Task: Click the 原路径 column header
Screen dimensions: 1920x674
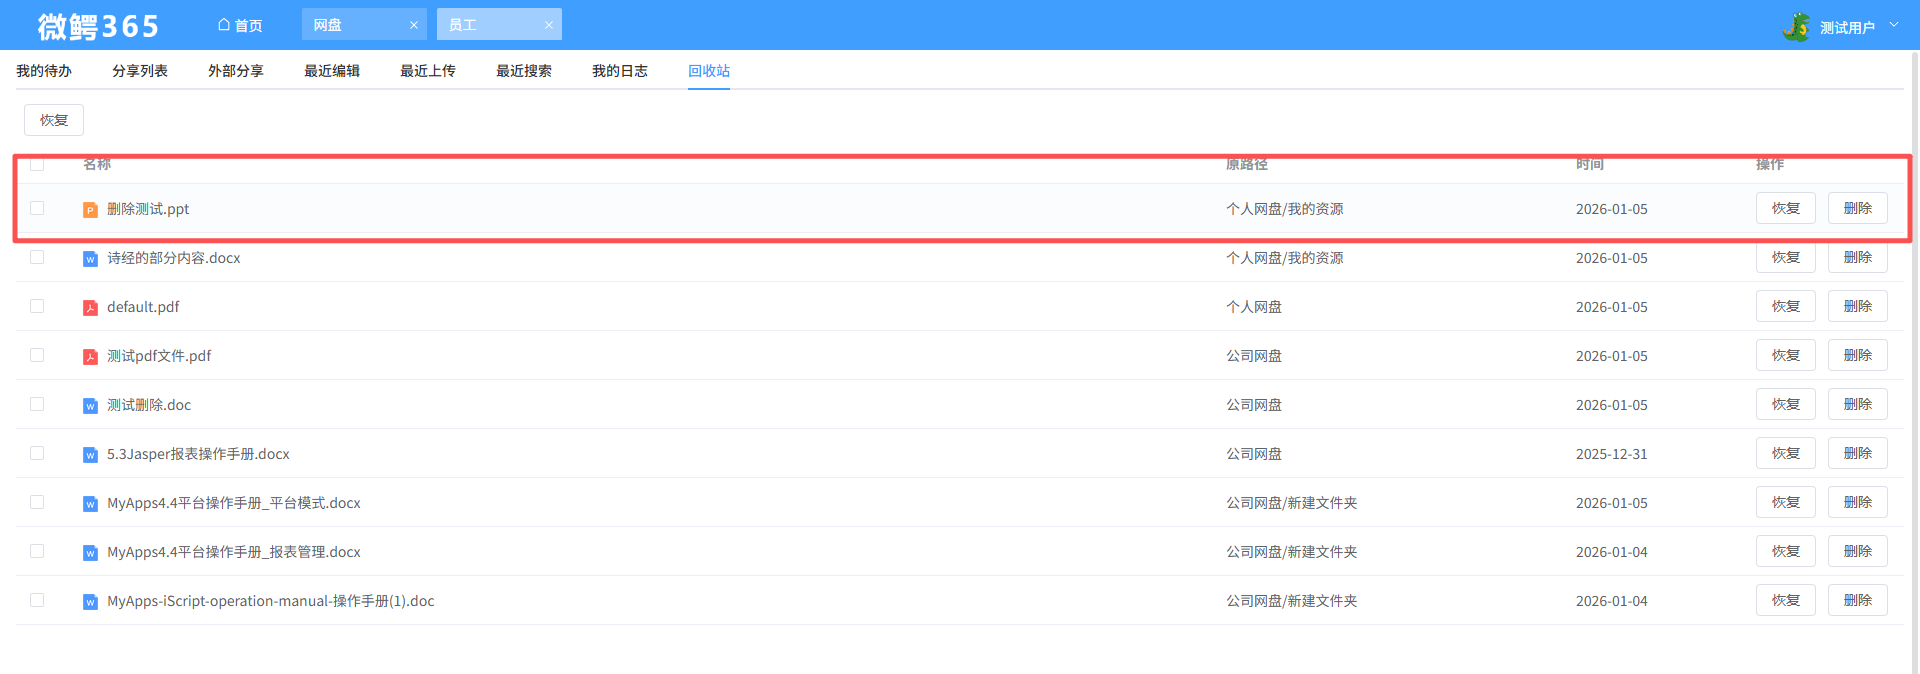Action: [x=1246, y=164]
